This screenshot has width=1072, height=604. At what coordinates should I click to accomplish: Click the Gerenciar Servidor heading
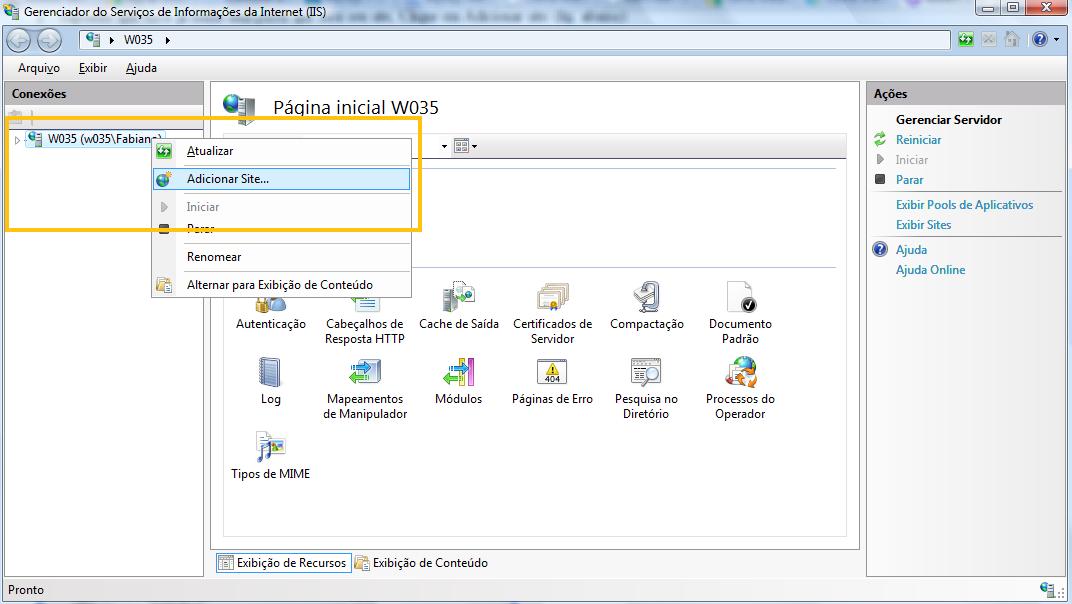tap(949, 120)
